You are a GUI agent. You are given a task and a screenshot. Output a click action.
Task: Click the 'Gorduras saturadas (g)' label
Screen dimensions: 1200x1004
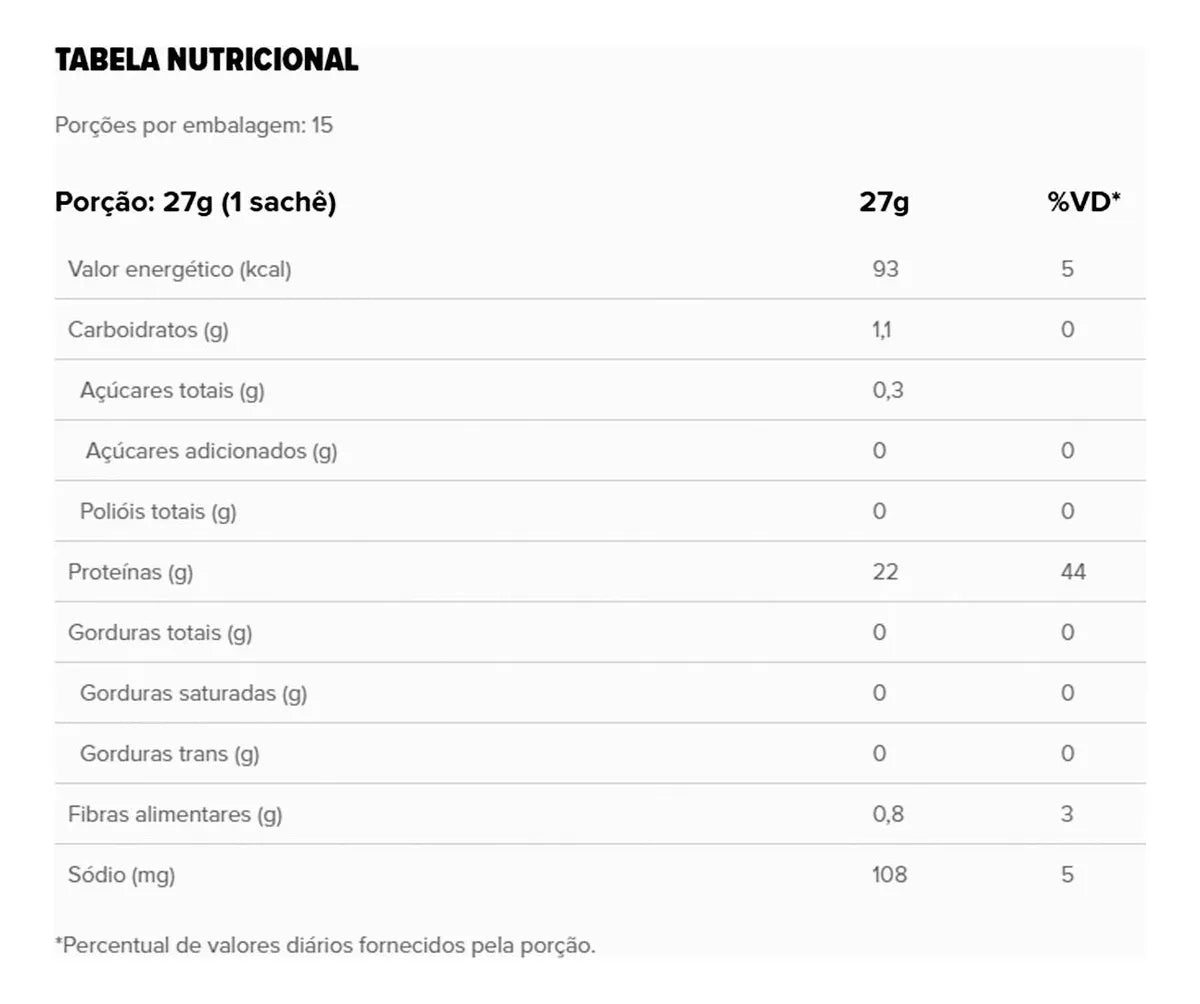point(193,693)
